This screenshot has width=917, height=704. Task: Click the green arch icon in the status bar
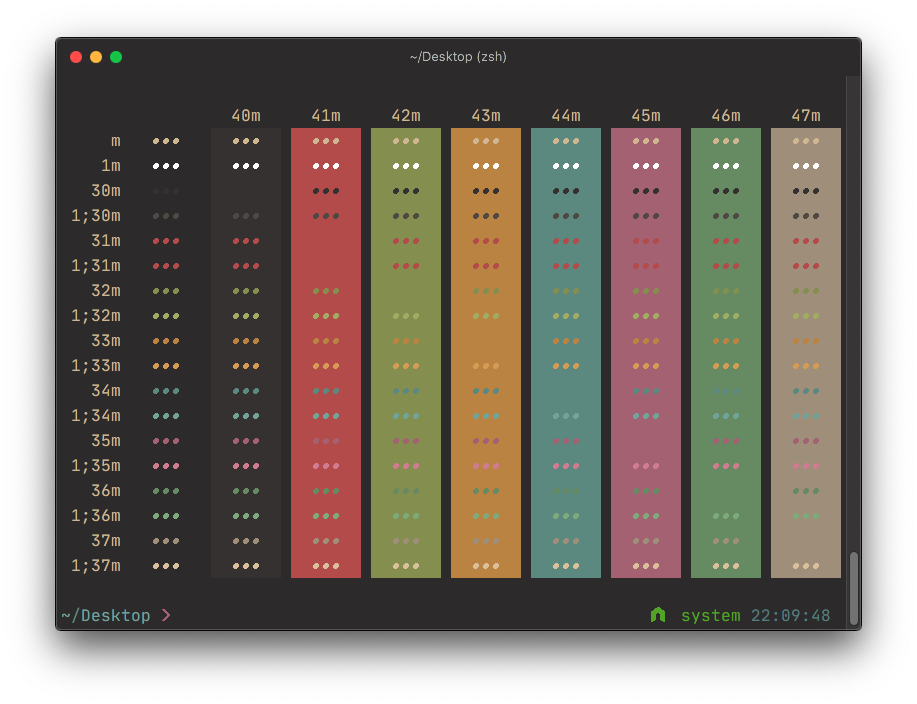(x=657, y=615)
